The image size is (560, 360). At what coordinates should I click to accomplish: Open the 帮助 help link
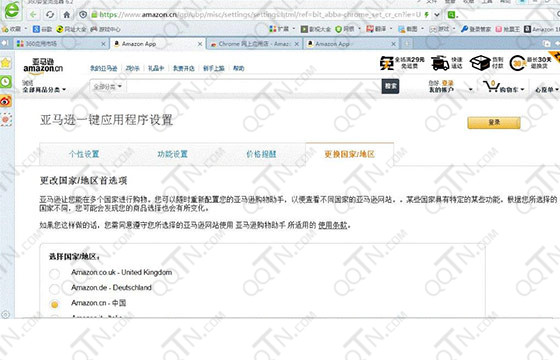(238, 68)
